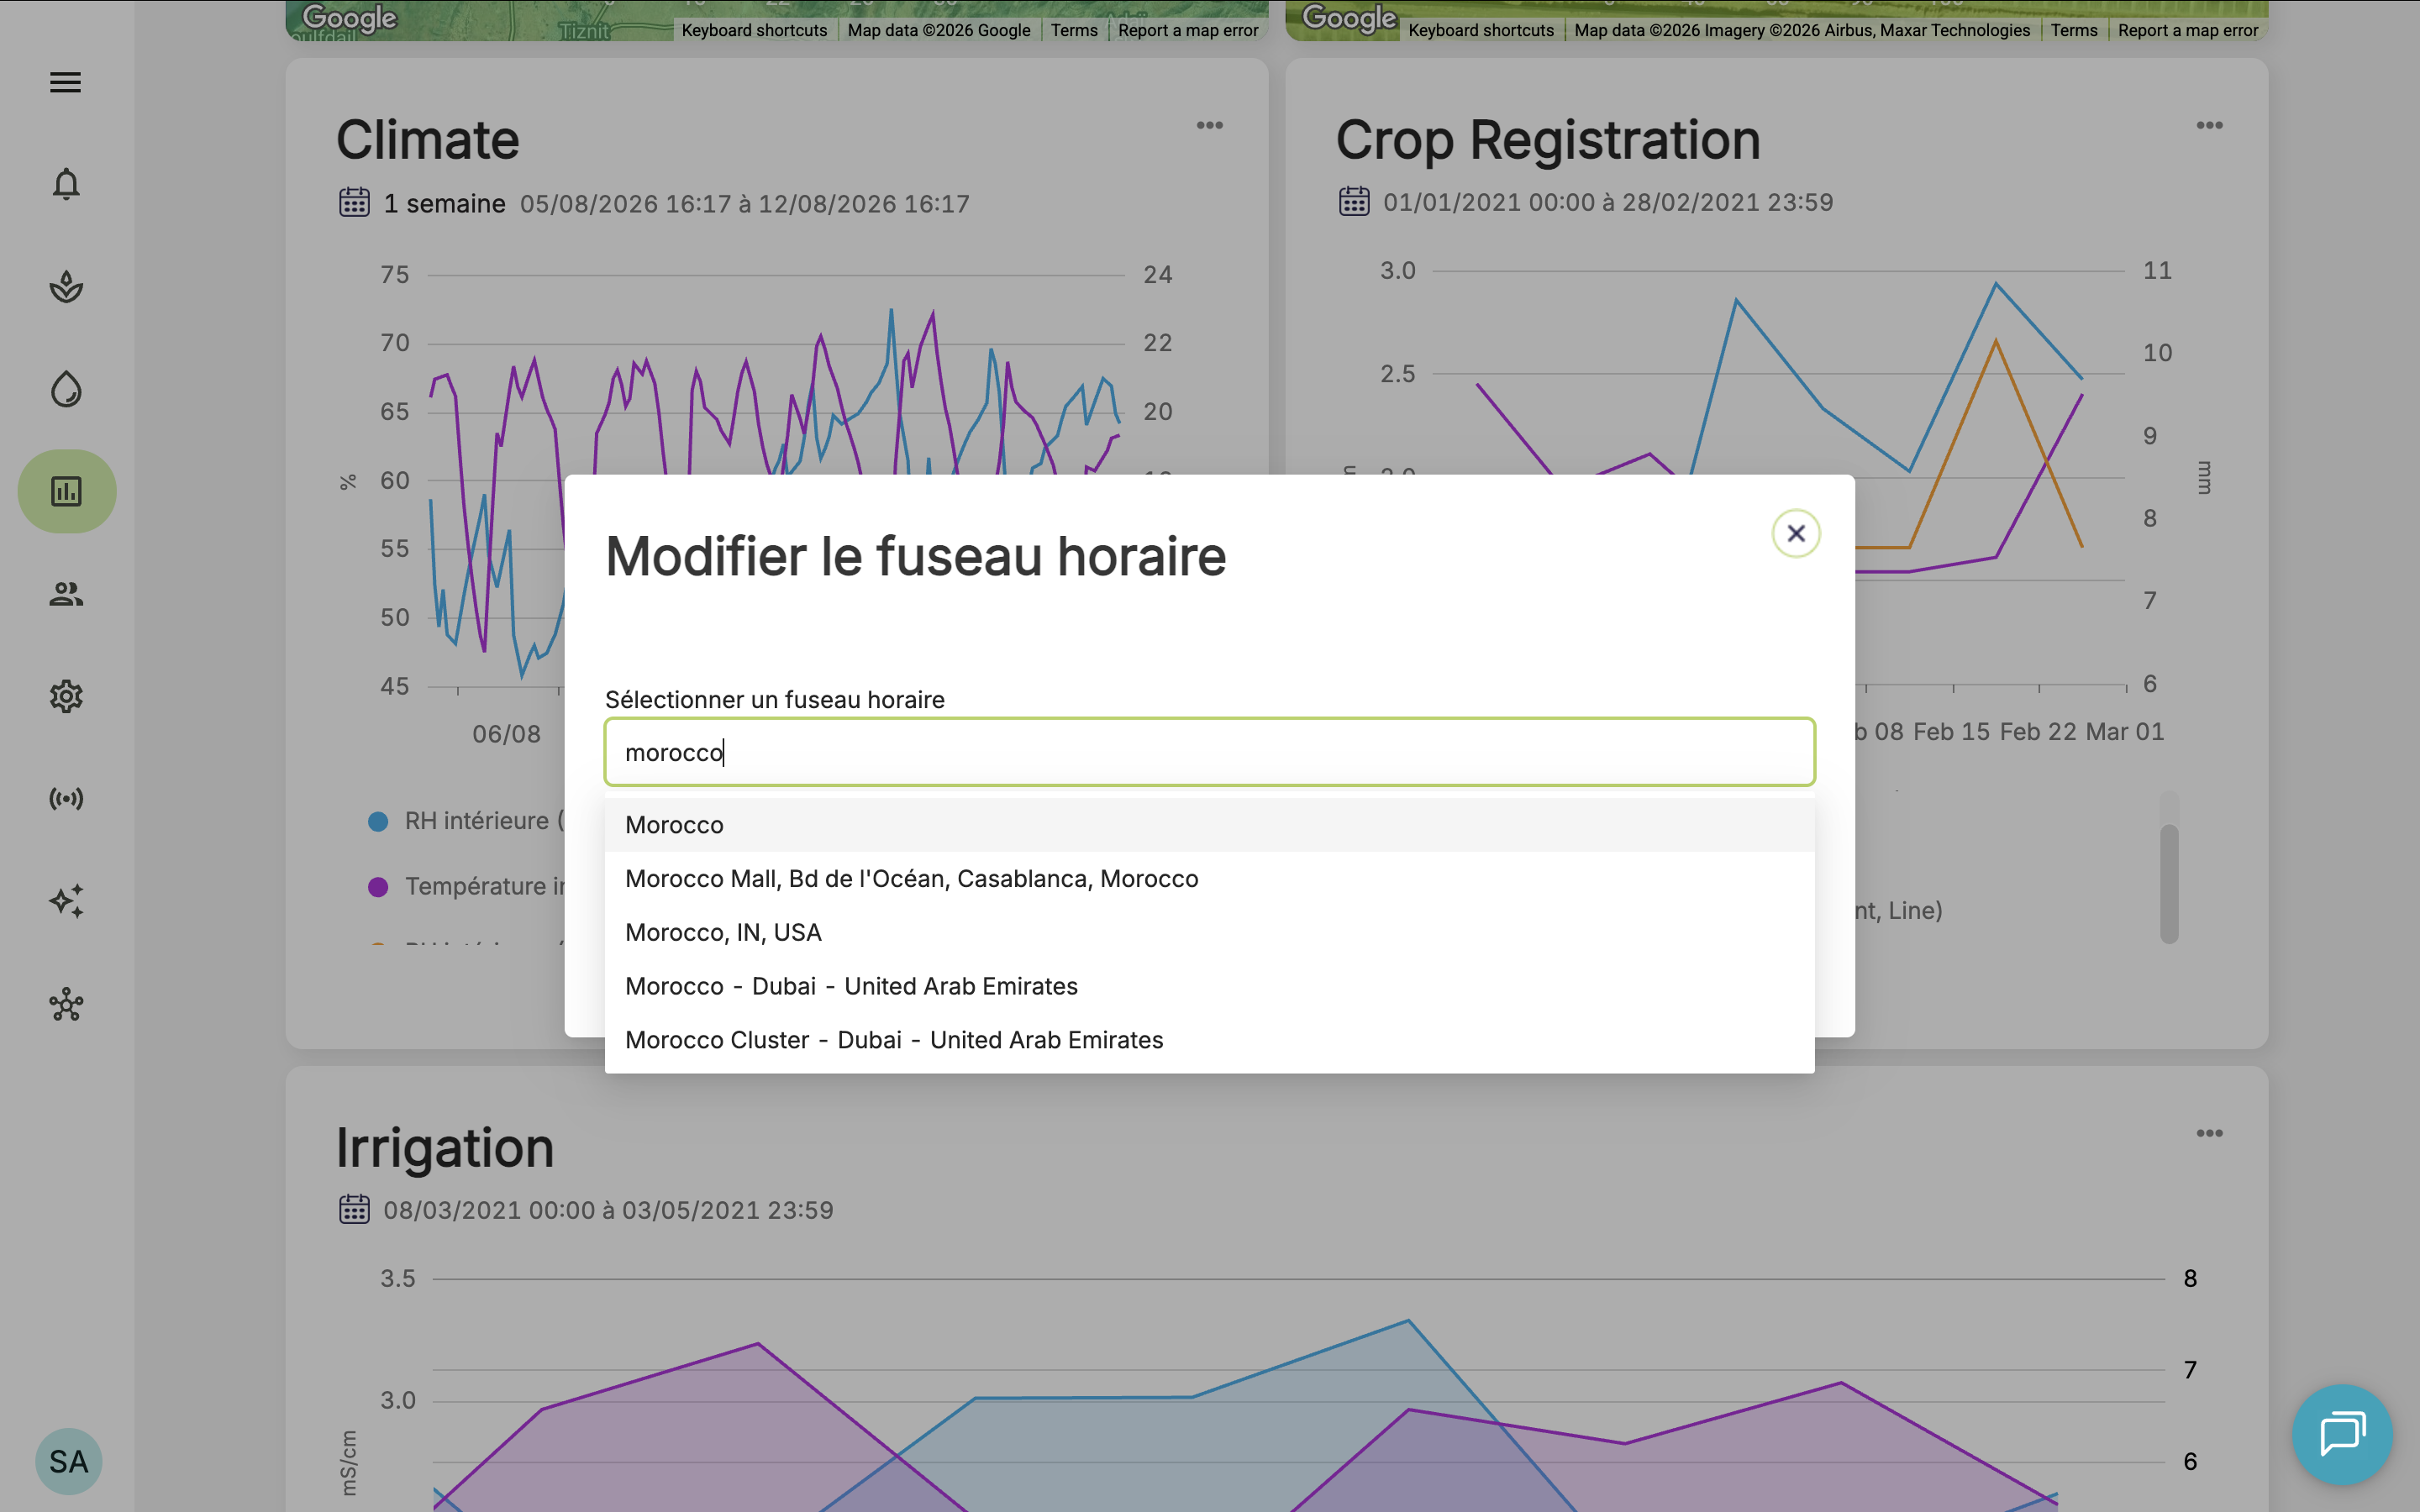The image size is (2420, 1512).
Task: Toggle the Température legend series
Action: (x=466, y=887)
